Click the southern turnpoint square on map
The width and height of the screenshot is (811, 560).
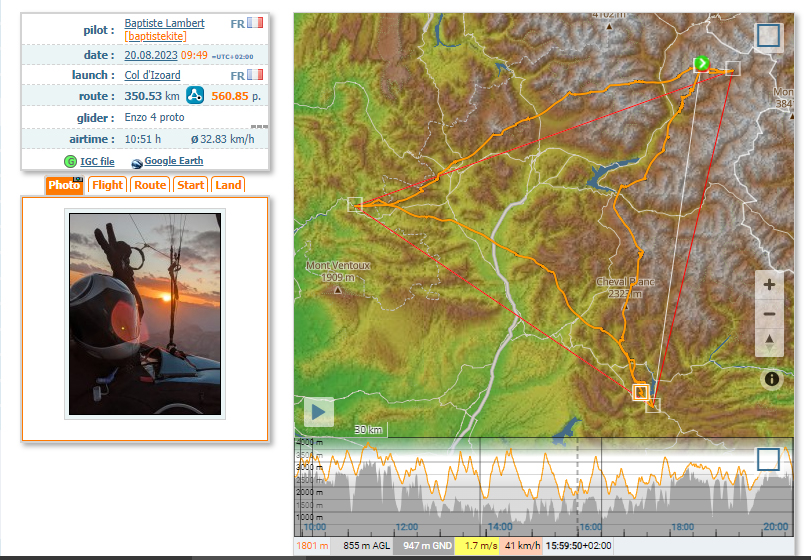point(653,405)
